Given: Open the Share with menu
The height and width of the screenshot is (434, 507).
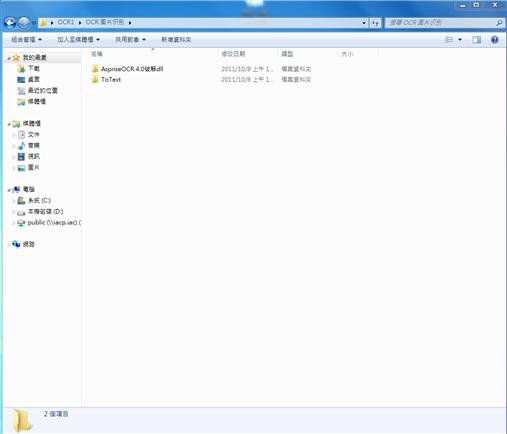Looking at the screenshot, I should click(130, 40).
